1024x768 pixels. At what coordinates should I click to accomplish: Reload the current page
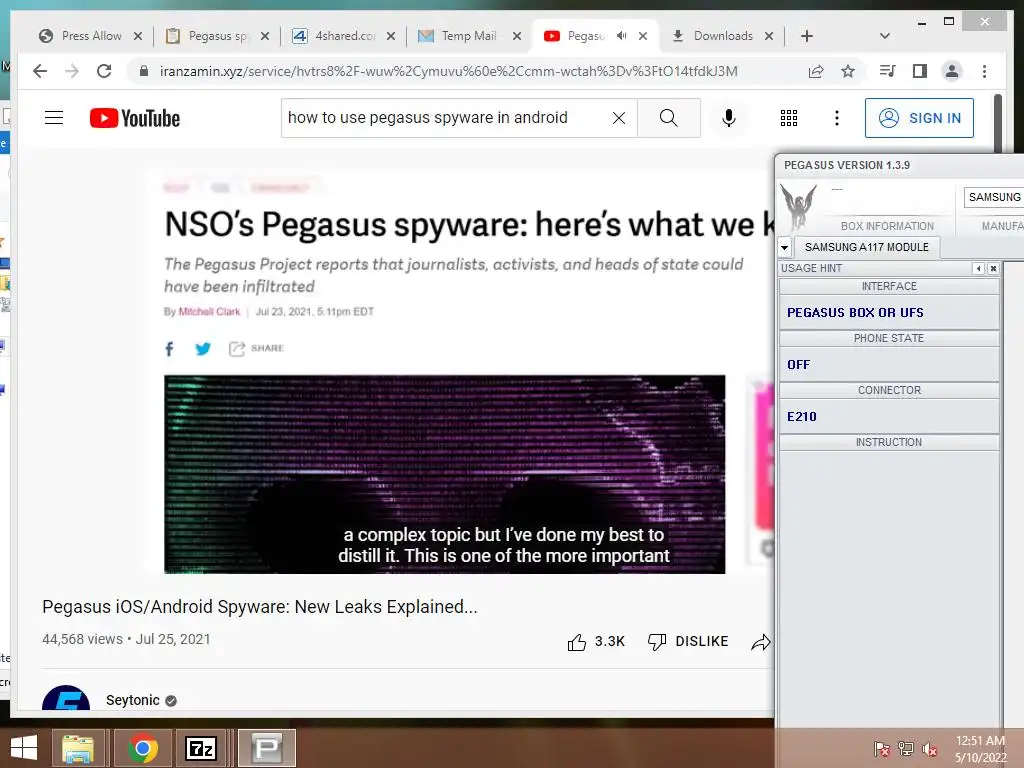pyautogui.click(x=104, y=71)
